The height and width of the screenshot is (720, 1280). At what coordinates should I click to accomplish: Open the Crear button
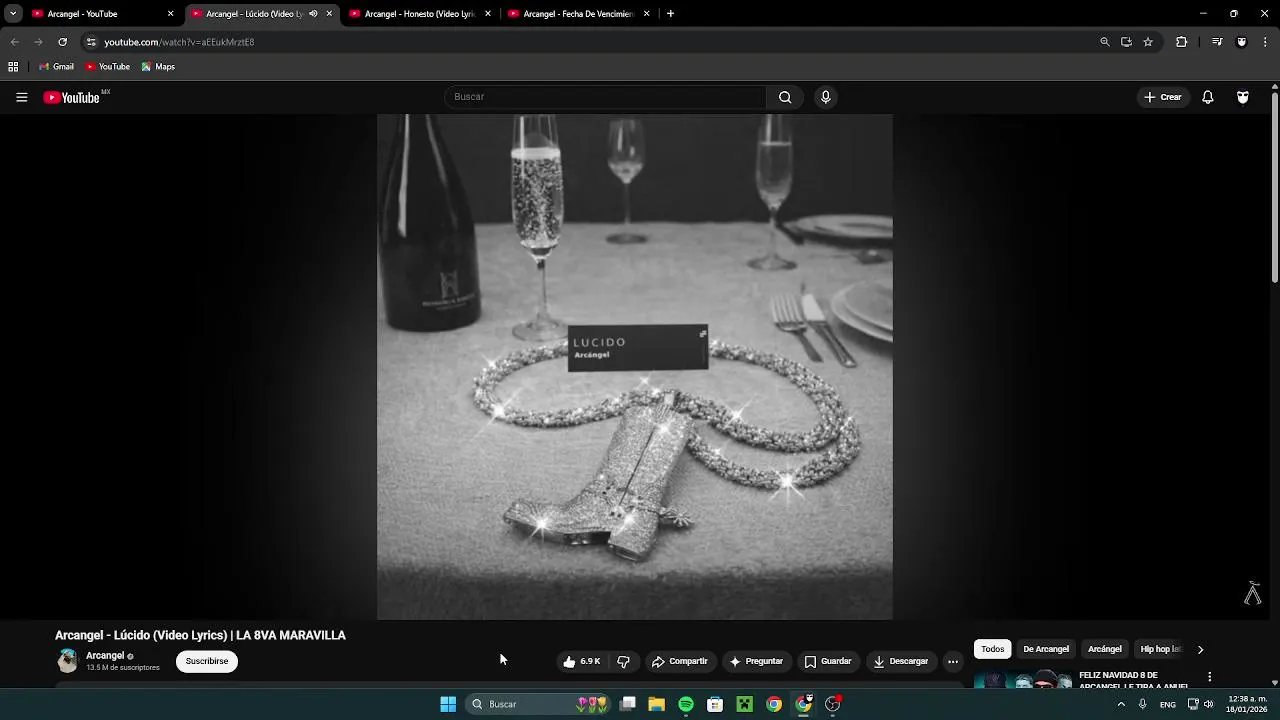(x=1163, y=97)
